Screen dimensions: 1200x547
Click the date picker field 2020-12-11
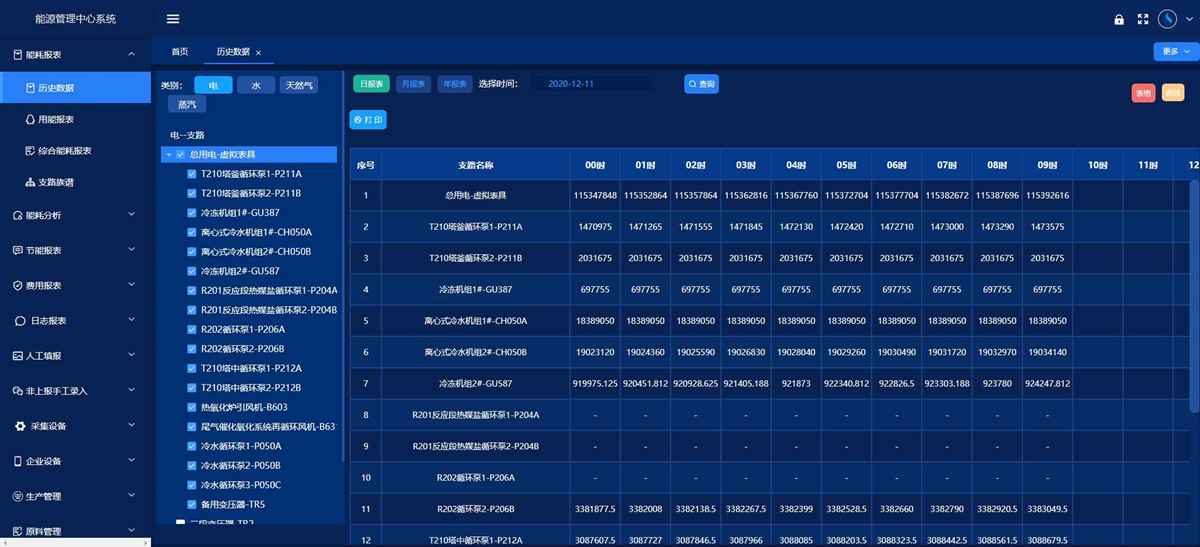[590, 84]
